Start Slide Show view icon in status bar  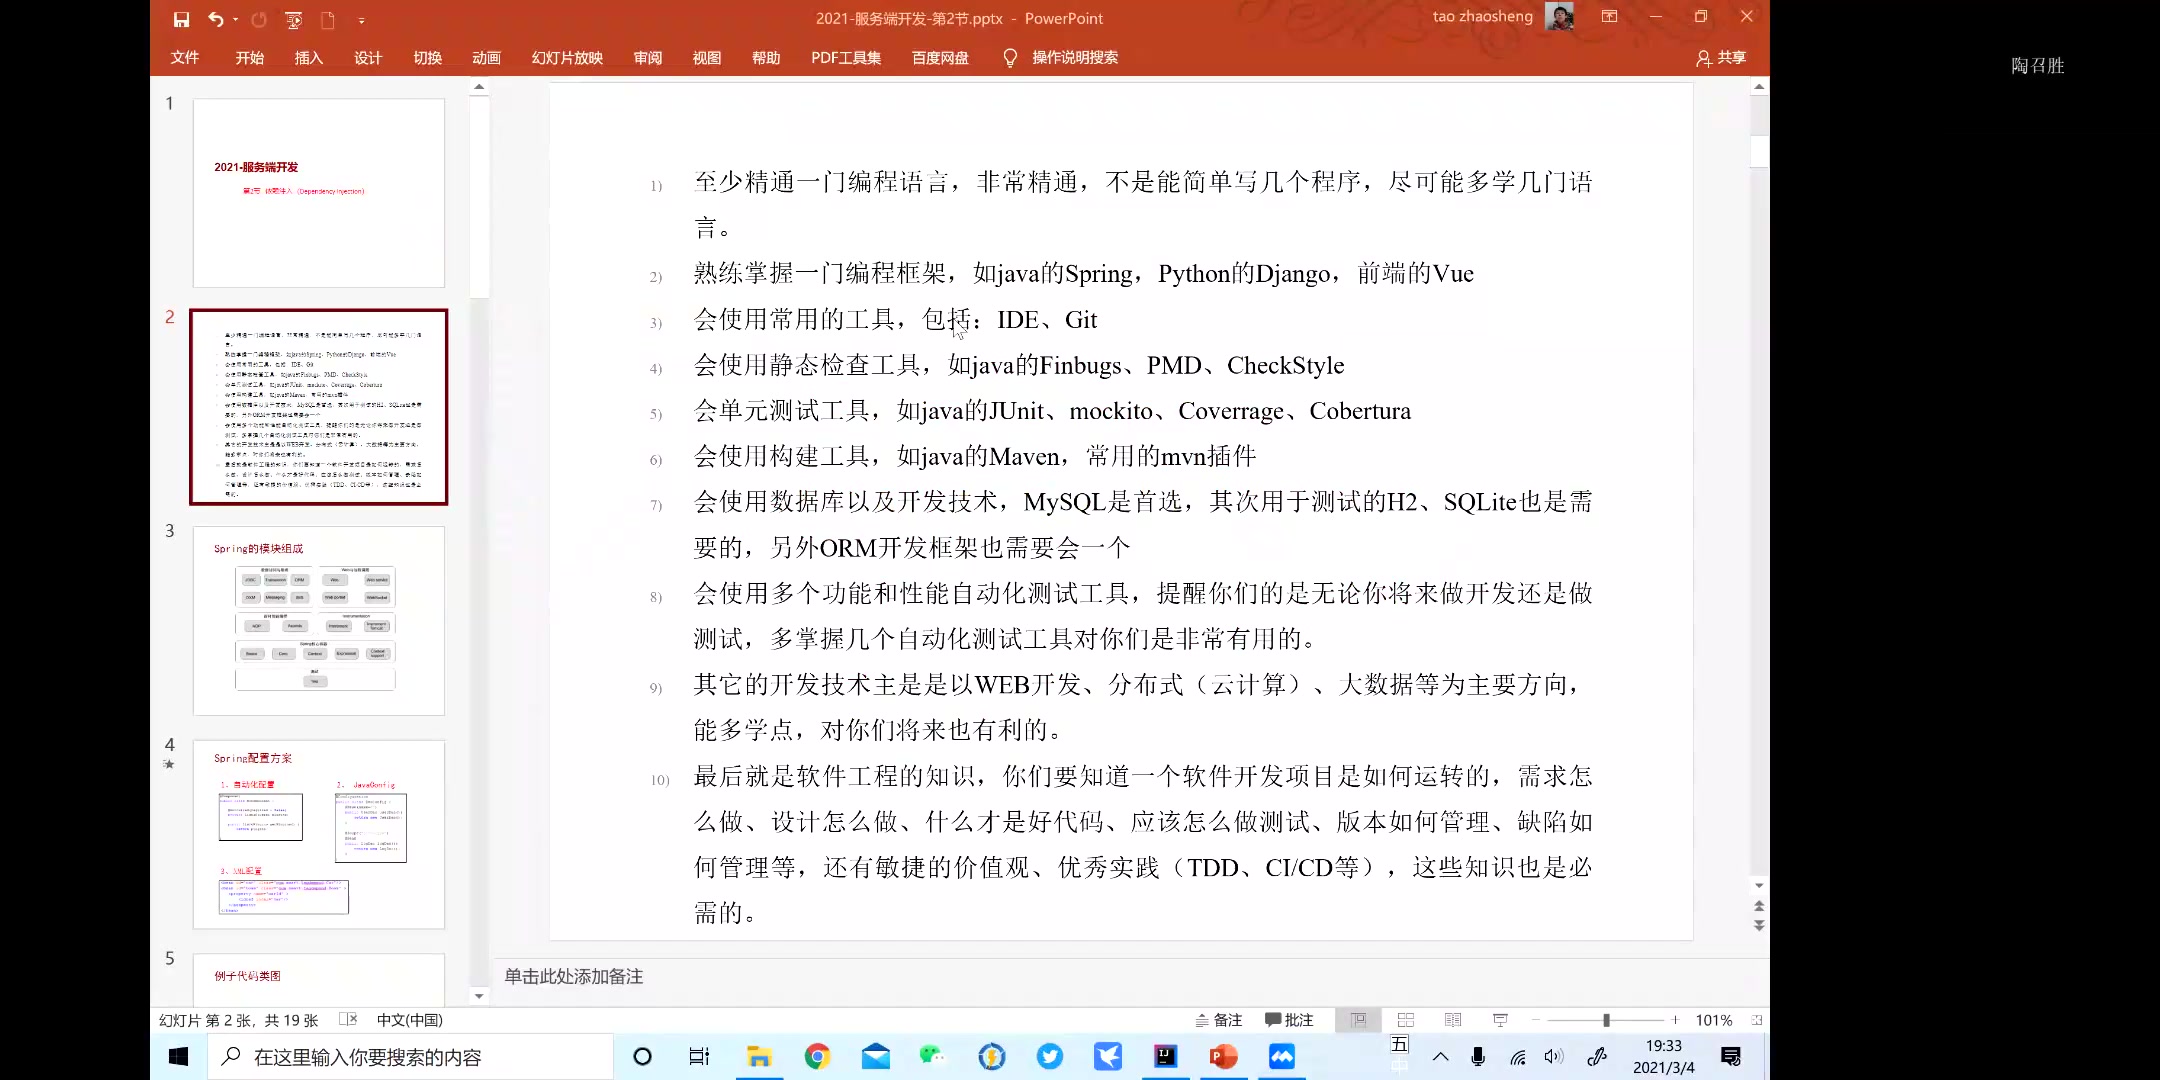[x=1500, y=1020]
